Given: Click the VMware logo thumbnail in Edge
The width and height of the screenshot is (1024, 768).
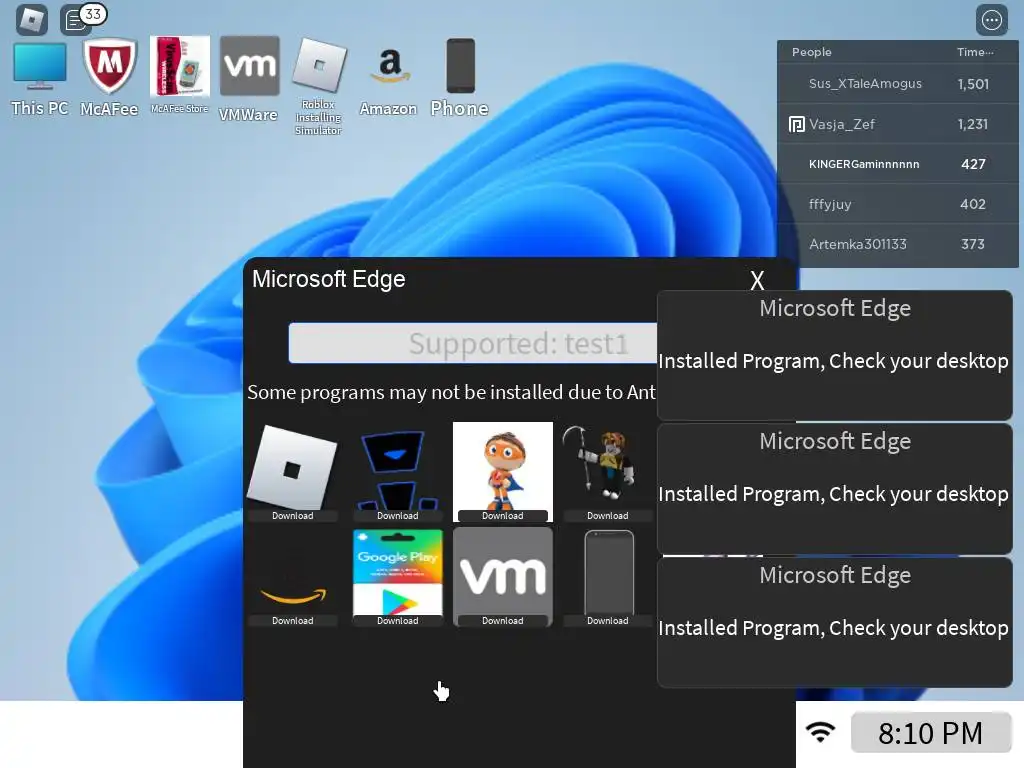Looking at the screenshot, I should click(502, 571).
